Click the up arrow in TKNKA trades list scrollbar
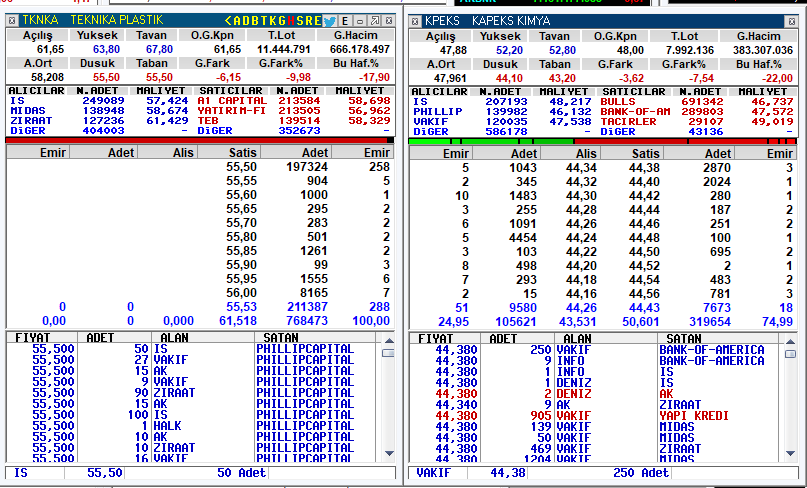807x488 pixels. point(389,341)
